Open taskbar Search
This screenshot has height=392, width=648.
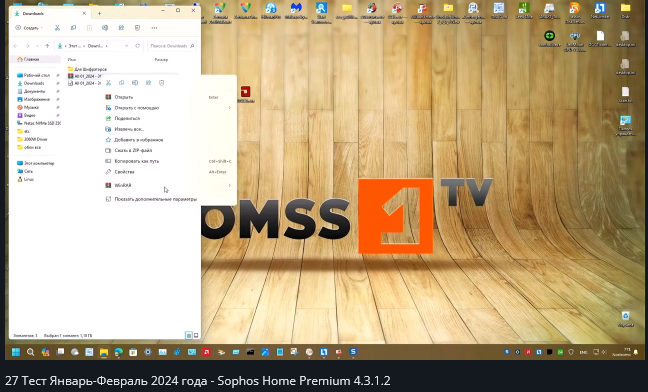pyautogui.click(x=31, y=352)
